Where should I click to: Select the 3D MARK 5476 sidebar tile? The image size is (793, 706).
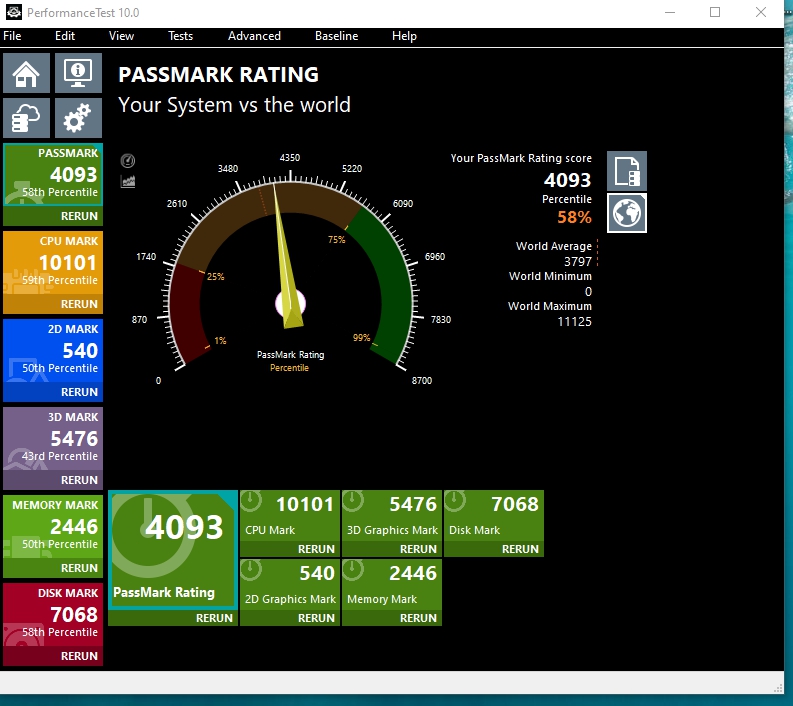tap(53, 439)
